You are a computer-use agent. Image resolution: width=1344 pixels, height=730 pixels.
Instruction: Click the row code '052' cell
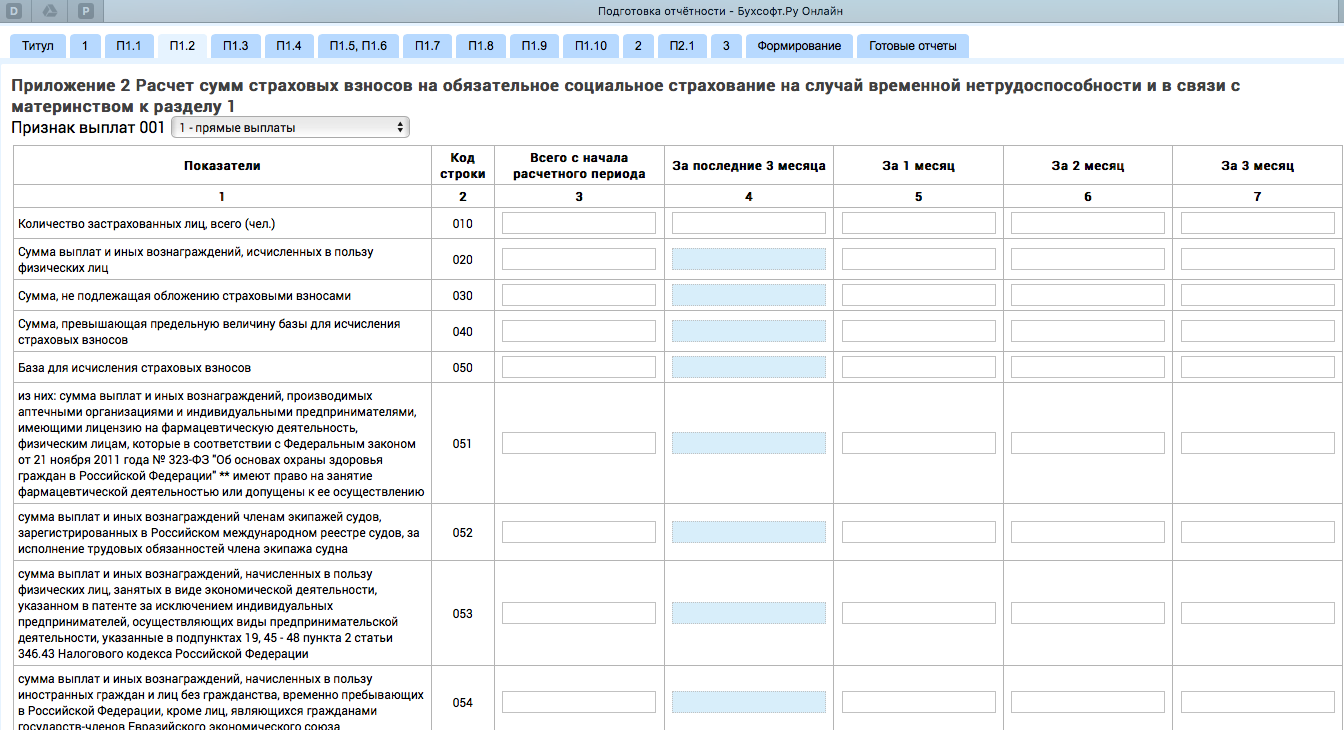pos(463,533)
